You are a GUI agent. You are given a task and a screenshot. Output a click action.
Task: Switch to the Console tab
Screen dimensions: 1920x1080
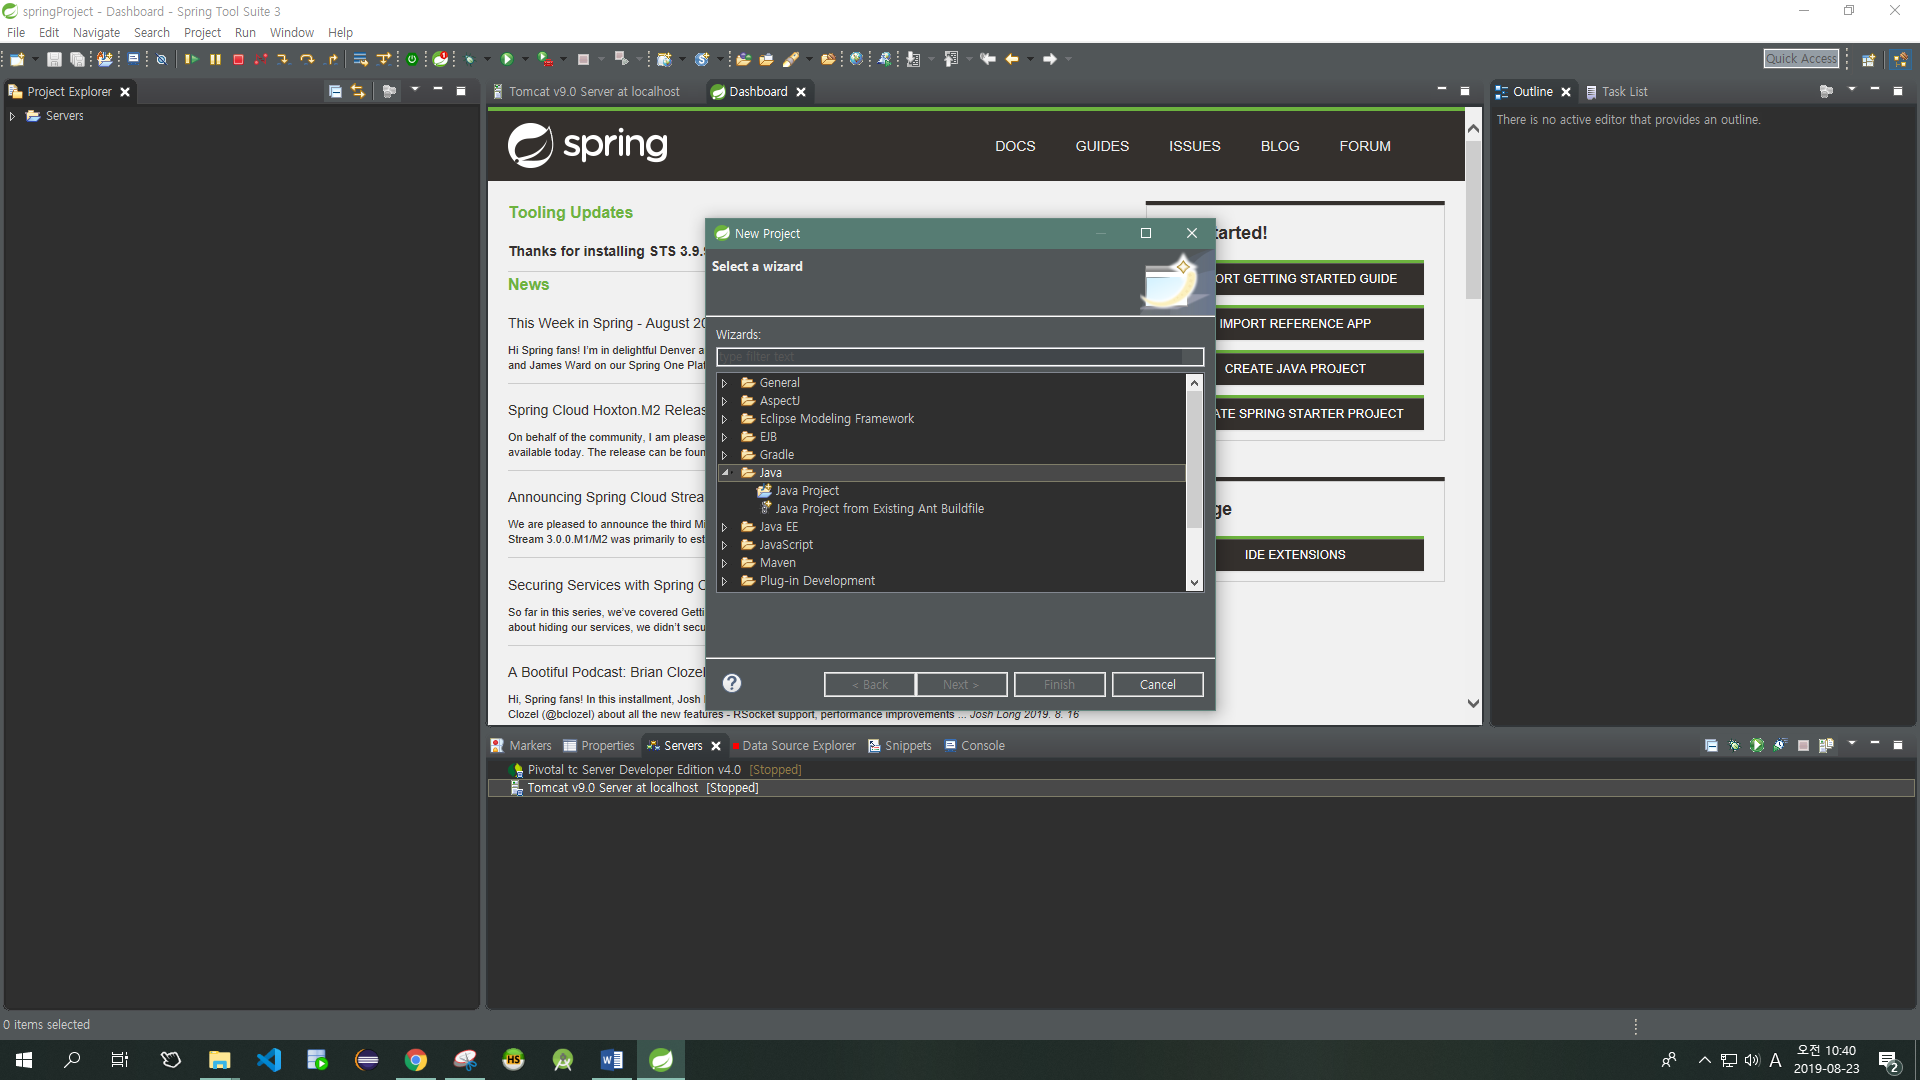[982, 746]
